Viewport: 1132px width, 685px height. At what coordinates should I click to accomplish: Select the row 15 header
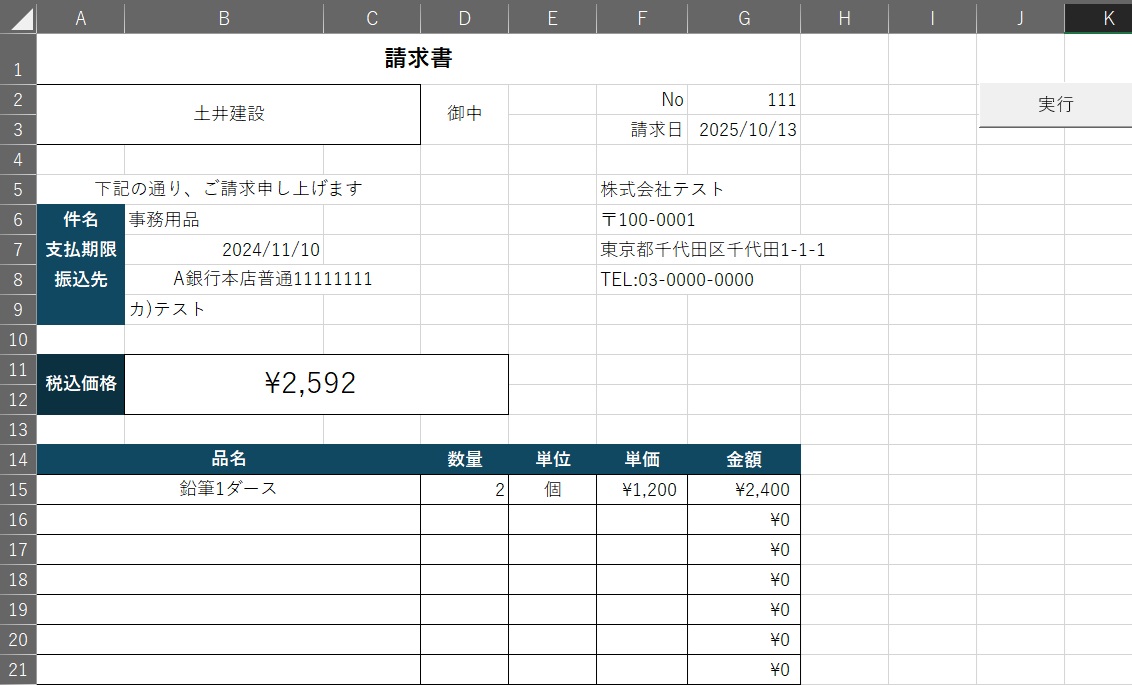coord(18,490)
